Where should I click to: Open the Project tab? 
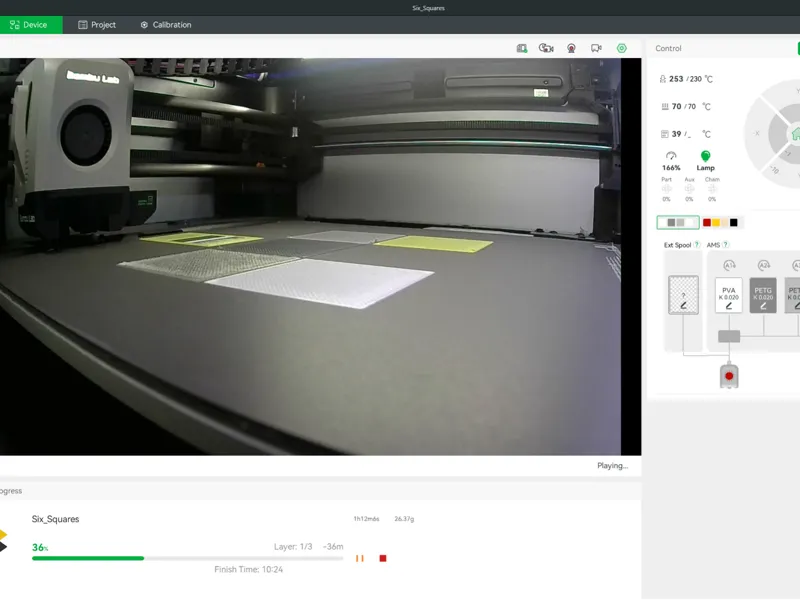[97, 24]
